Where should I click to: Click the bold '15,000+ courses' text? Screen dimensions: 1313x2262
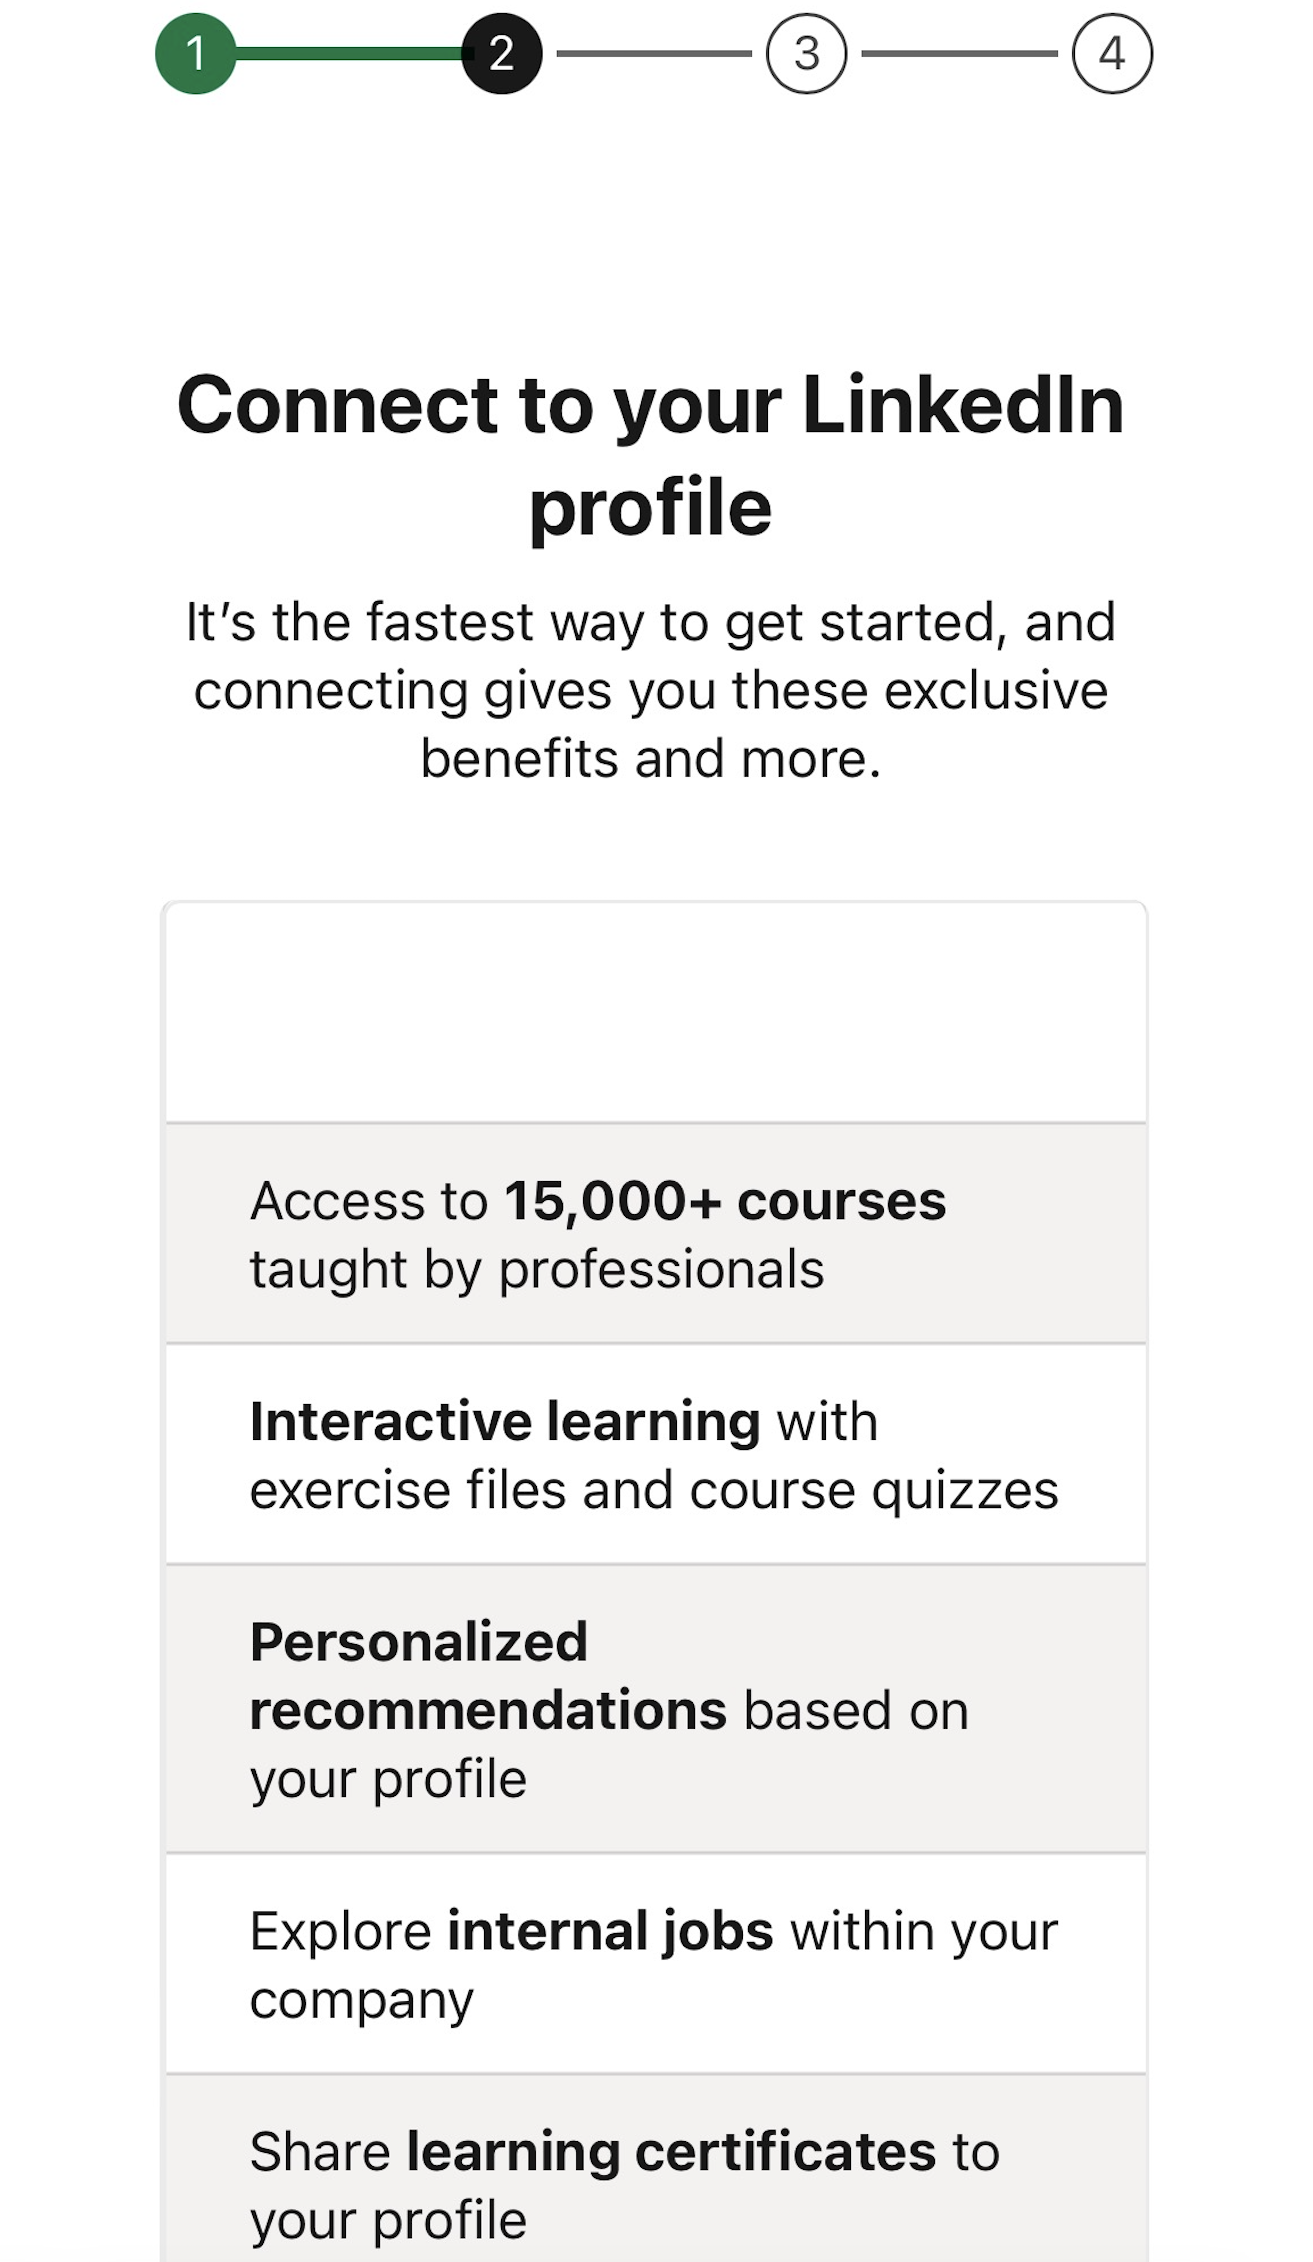pyautogui.click(x=726, y=1202)
